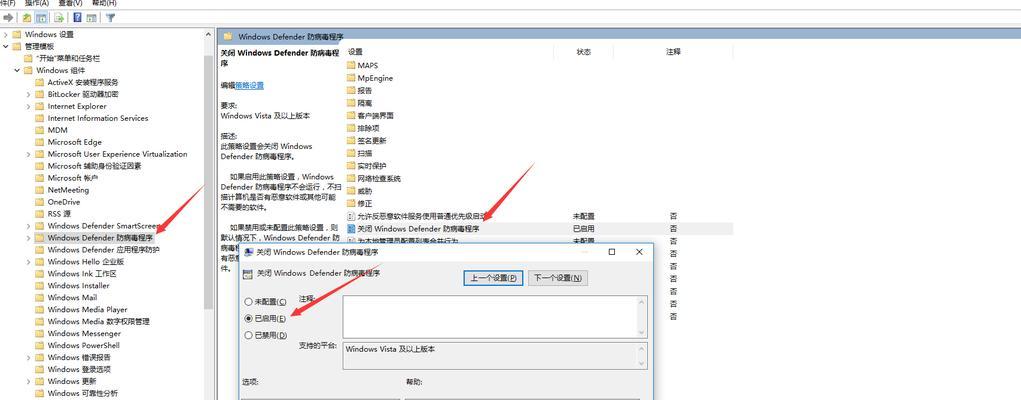Click the 扫描 folder icon in list
Image resolution: width=1021 pixels, height=400 pixels.
[352, 153]
